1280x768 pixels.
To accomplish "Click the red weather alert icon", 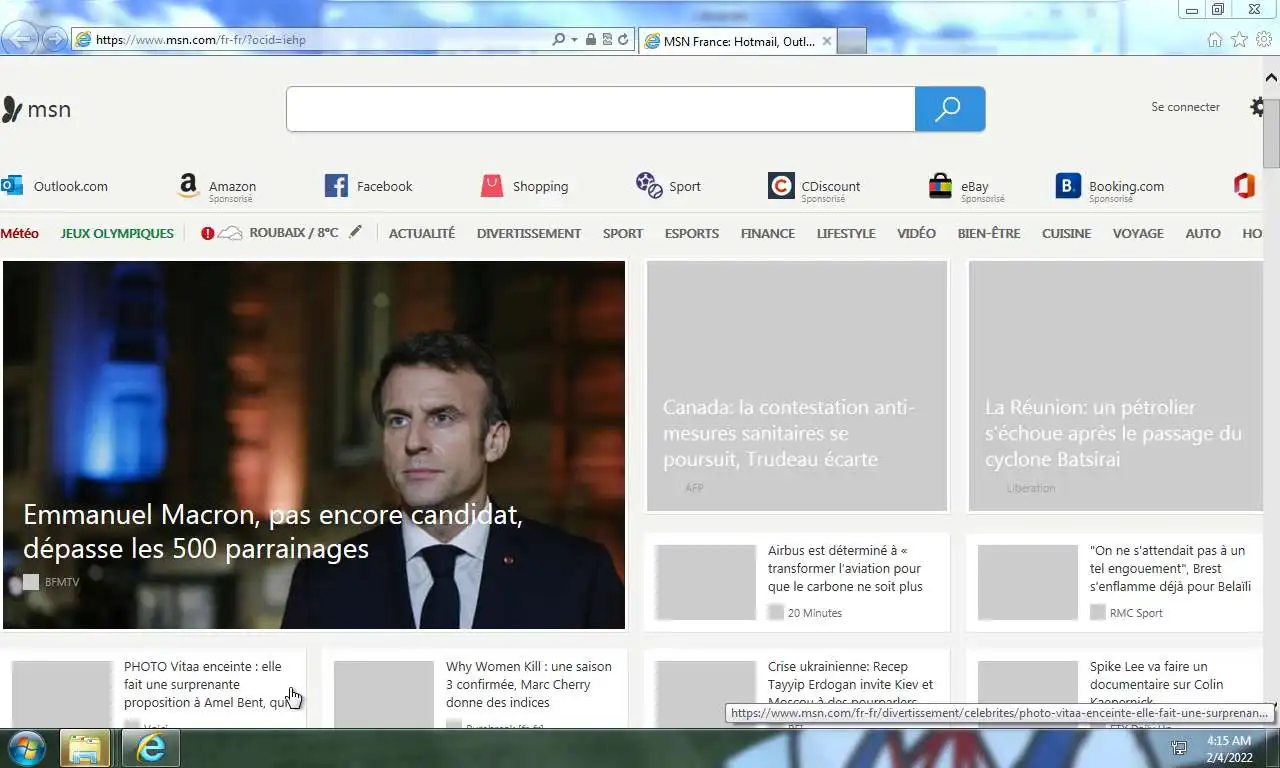I will (x=207, y=233).
